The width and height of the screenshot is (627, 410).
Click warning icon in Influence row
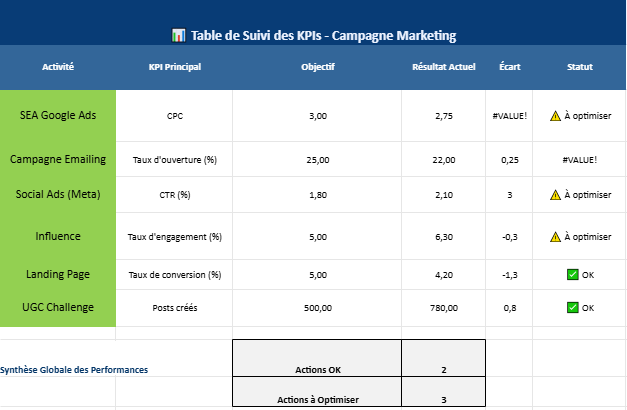(555, 237)
